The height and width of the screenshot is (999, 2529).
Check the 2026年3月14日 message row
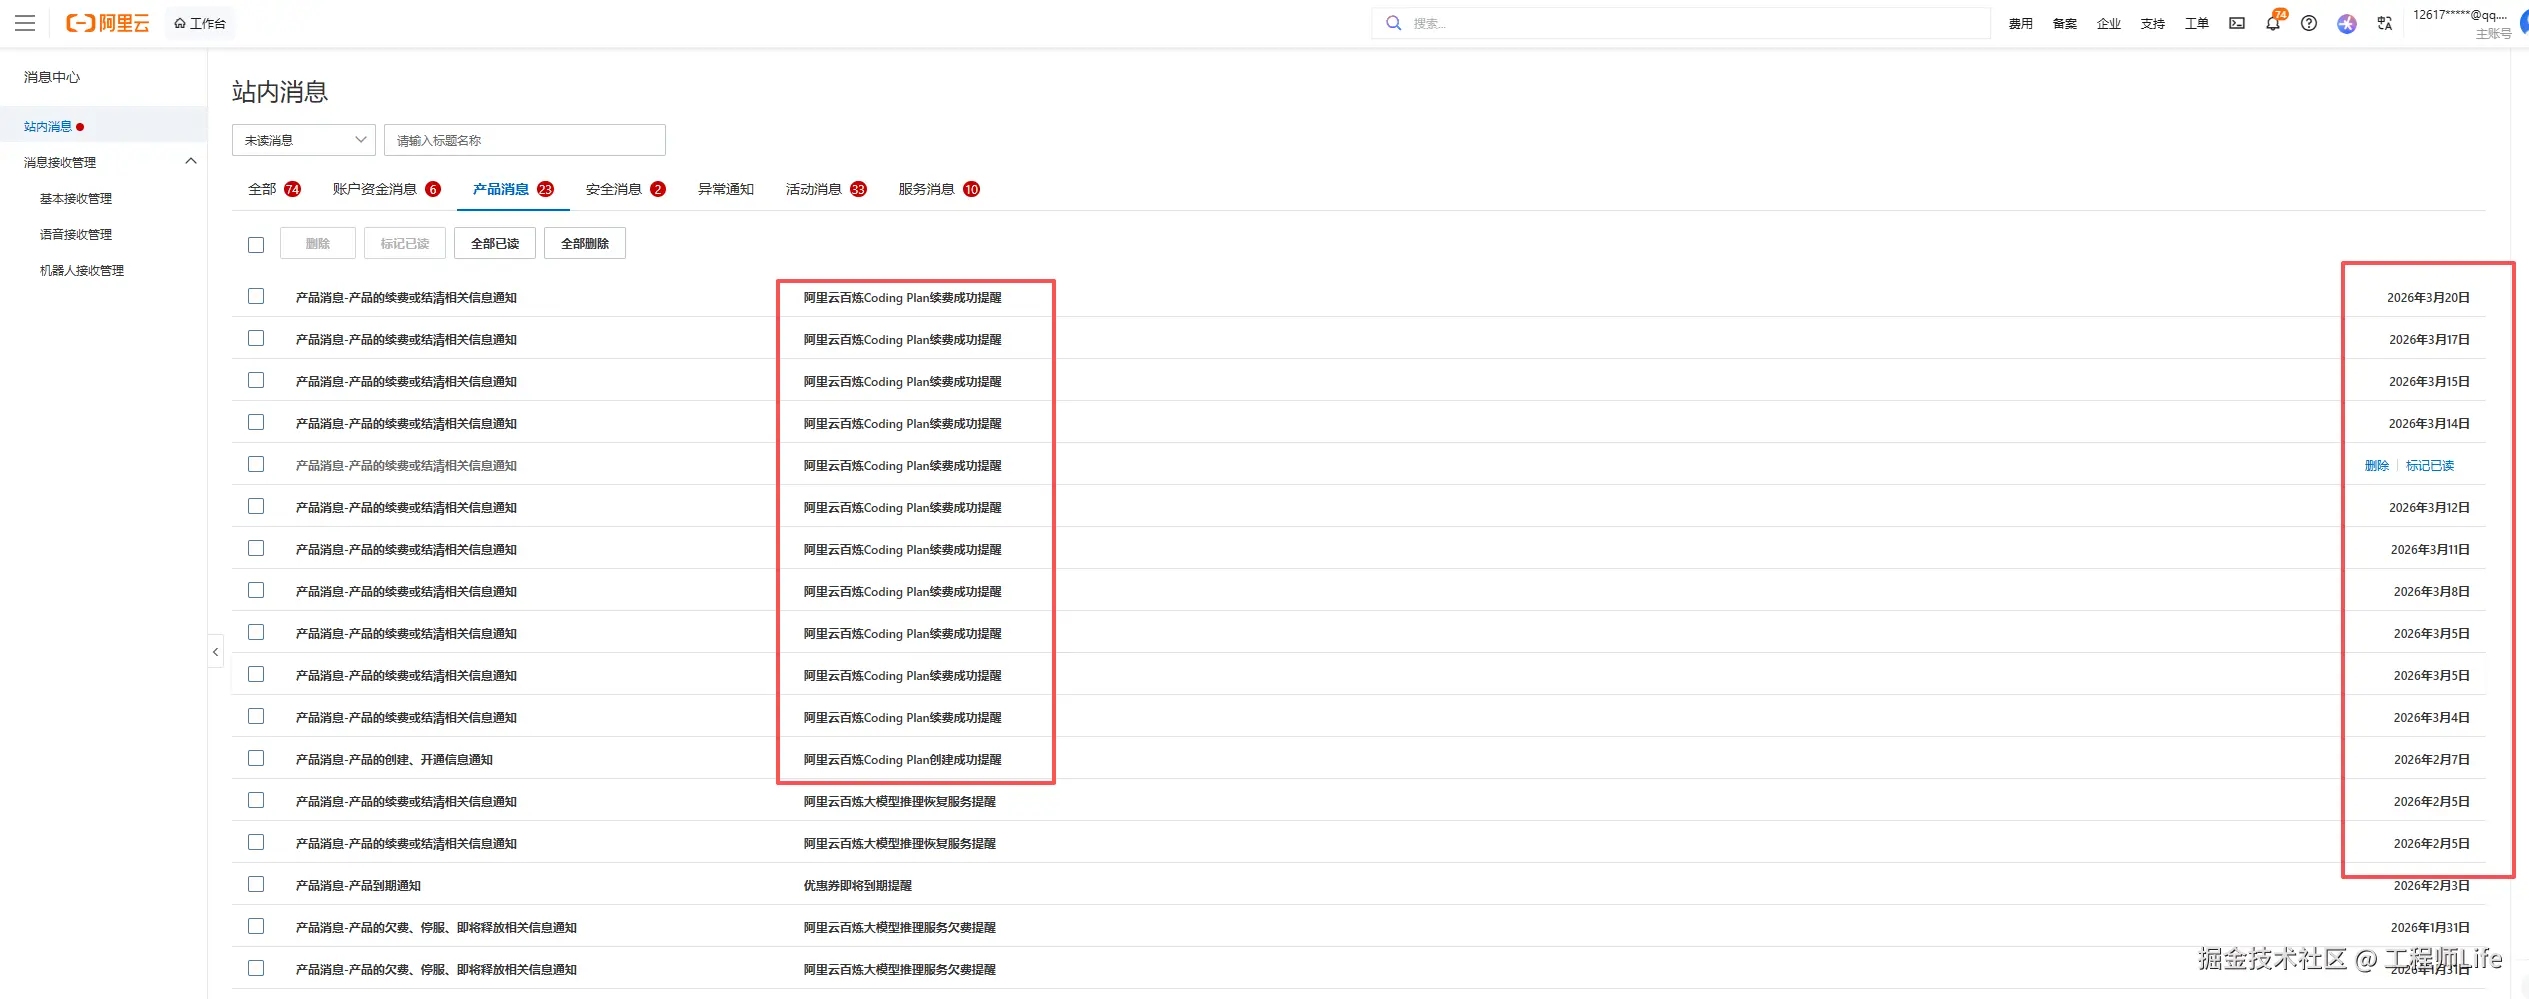[x=256, y=422]
